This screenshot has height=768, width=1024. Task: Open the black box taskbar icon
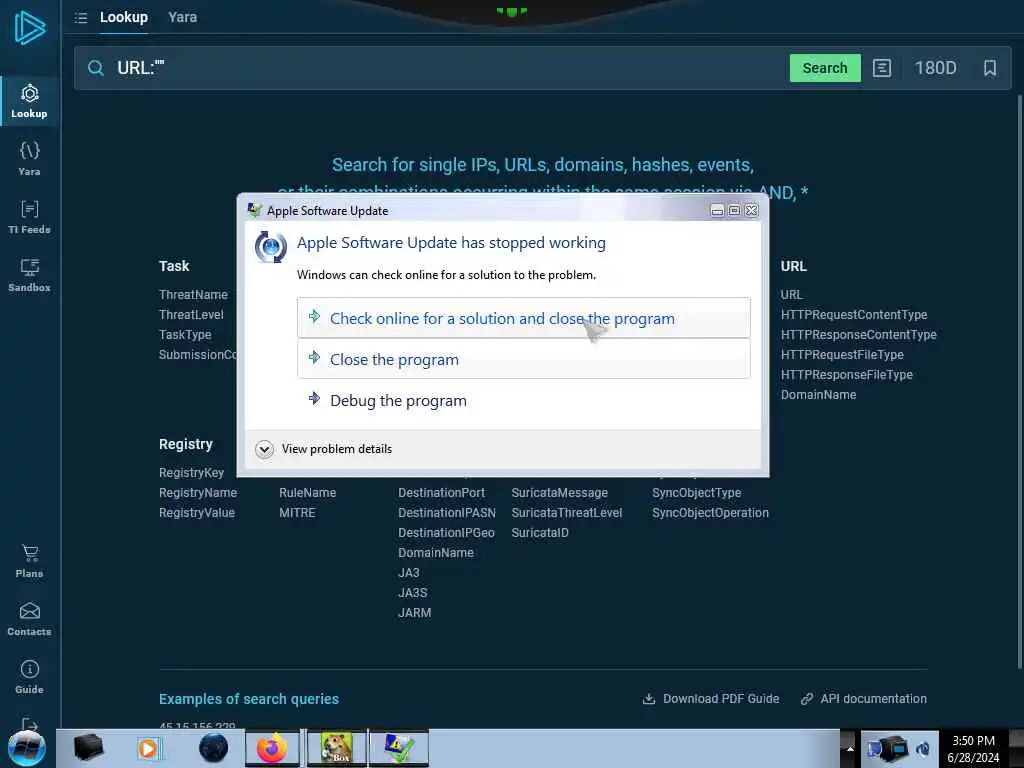[88, 748]
